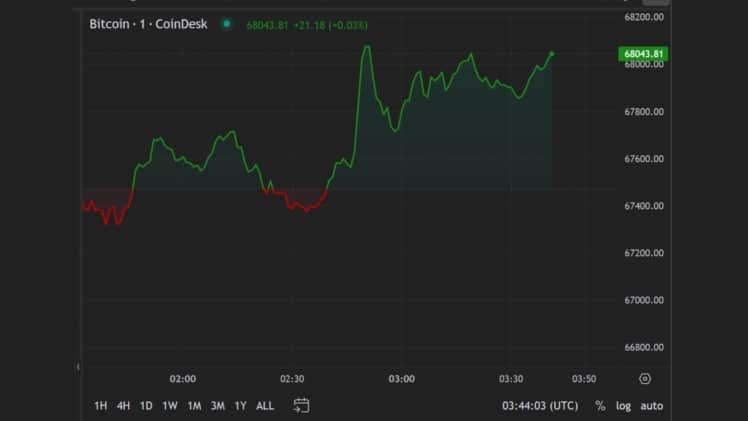Viewport: 748px width, 421px height.
Task: Choose the 1Y time range
Action: click(x=240, y=406)
